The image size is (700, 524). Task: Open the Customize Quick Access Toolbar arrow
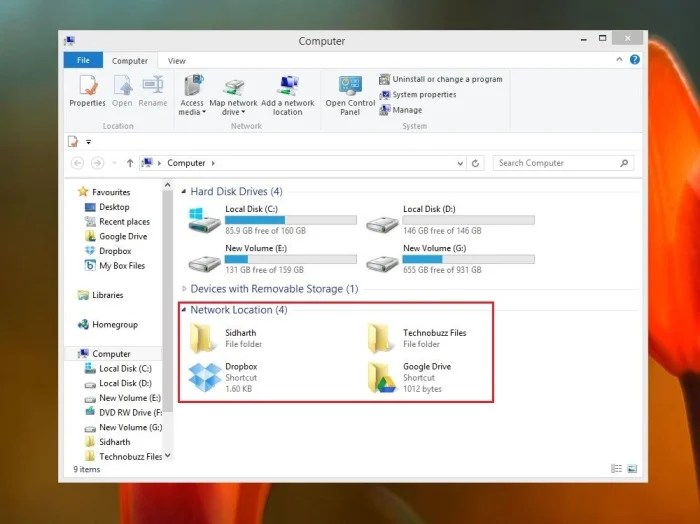[88, 142]
